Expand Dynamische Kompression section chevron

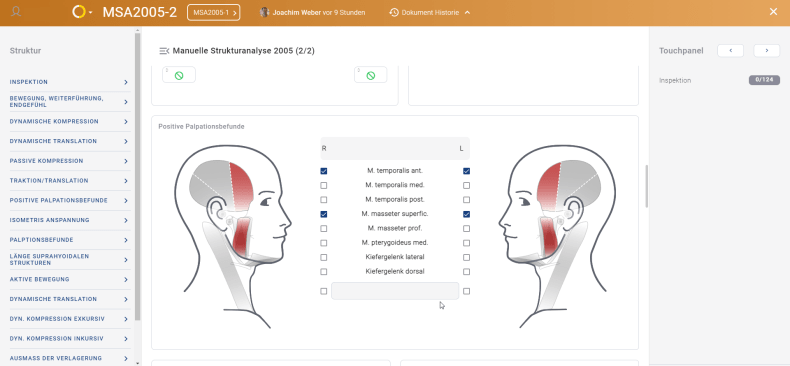coord(125,122)
